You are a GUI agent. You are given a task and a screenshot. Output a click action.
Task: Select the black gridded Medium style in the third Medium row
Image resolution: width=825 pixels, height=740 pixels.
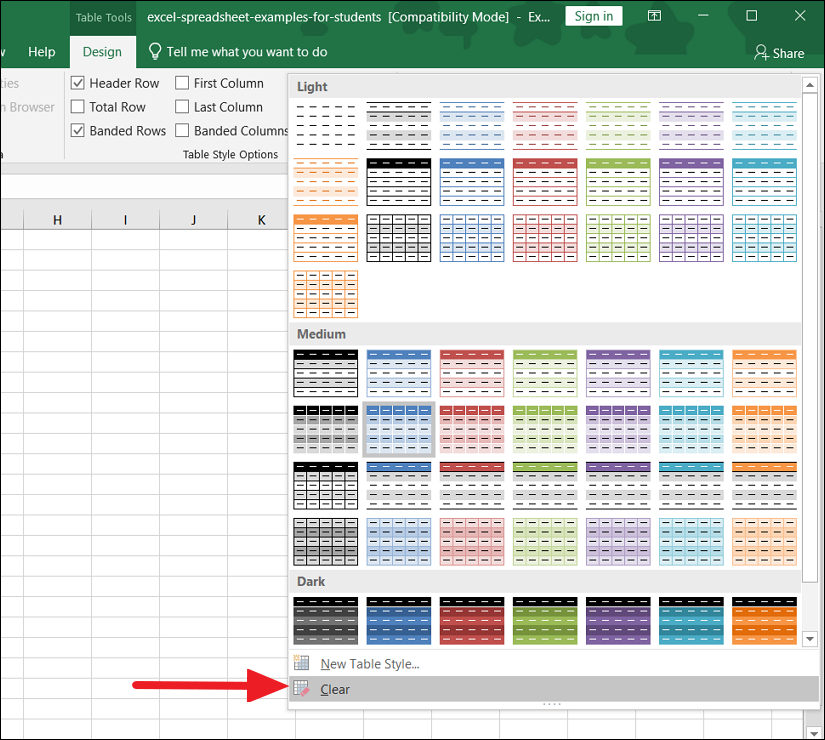326,486
